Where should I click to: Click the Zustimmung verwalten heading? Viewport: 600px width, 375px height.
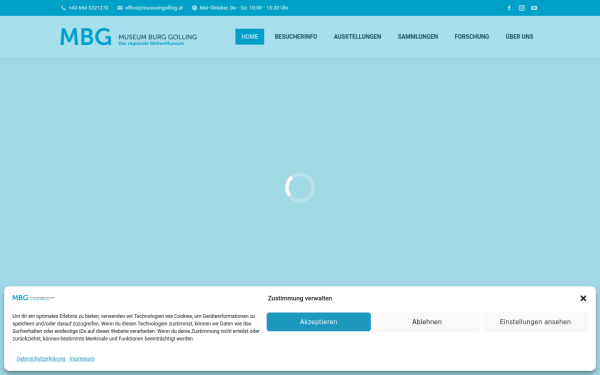coord(300,298)
